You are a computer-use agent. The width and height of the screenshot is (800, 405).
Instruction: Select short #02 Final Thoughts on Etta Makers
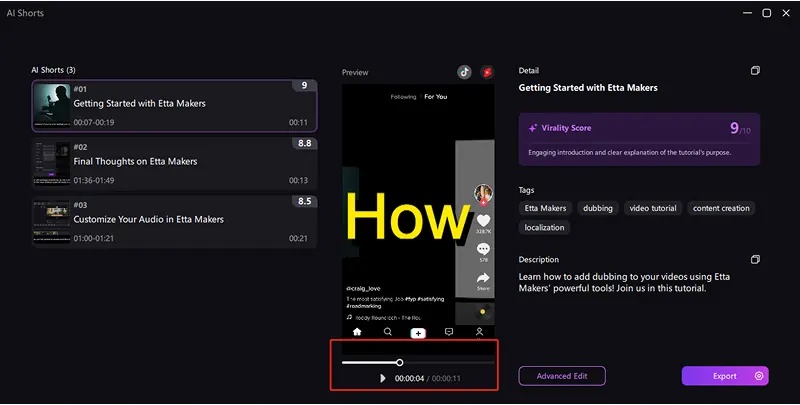pyautogui.click(x=174, y=162)
